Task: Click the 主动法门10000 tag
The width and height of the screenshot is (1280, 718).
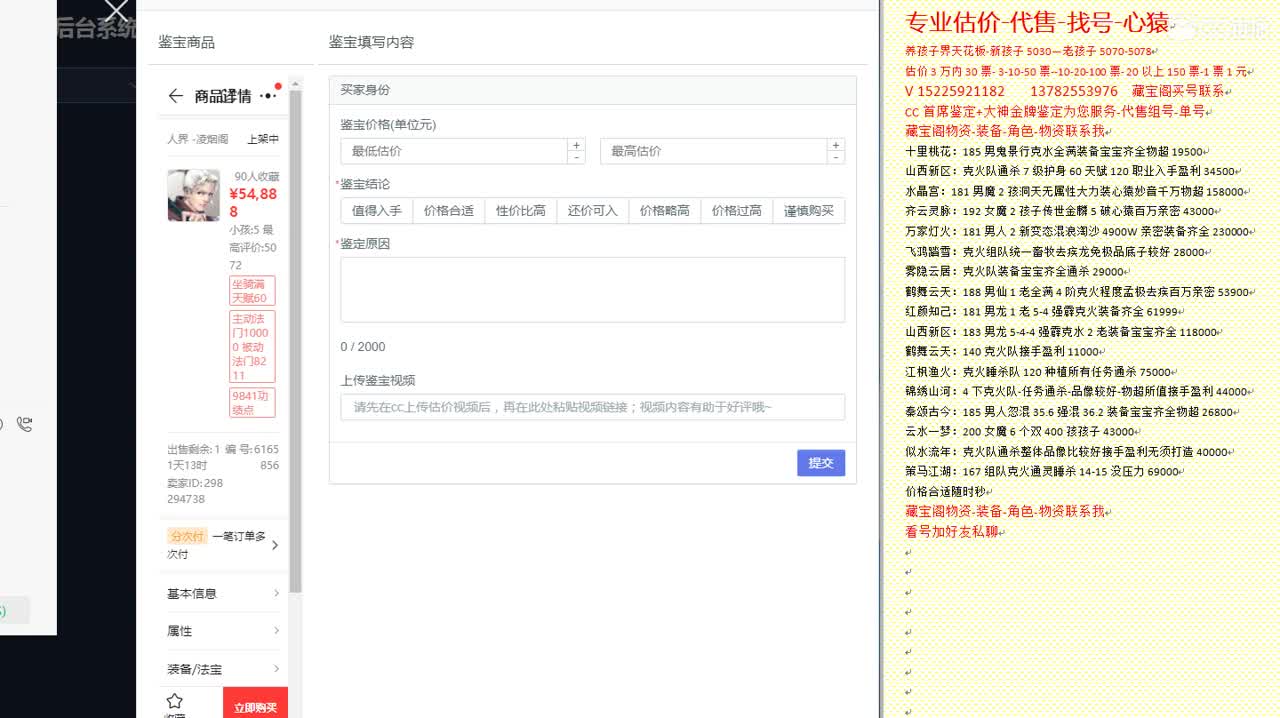Action: 252,347
